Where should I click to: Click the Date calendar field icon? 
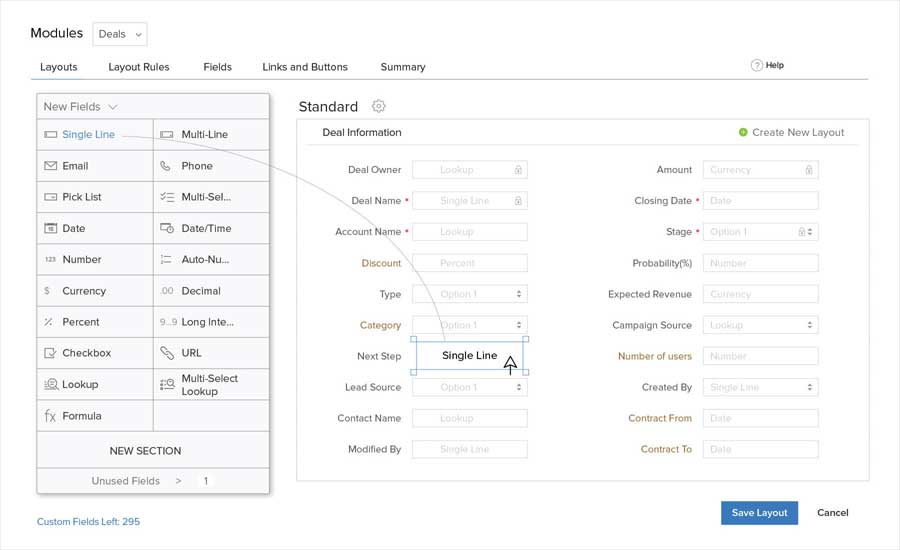point(50,228)
